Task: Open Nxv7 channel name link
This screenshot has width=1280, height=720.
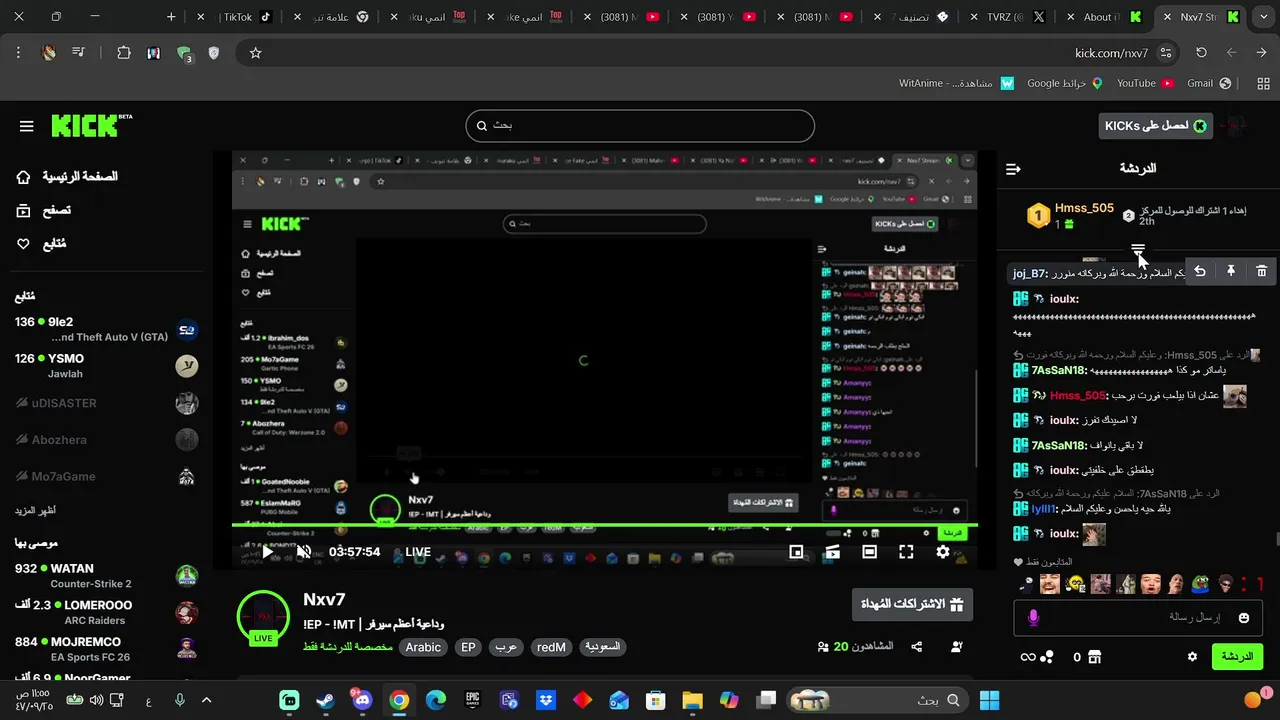Action: [324, 599]
